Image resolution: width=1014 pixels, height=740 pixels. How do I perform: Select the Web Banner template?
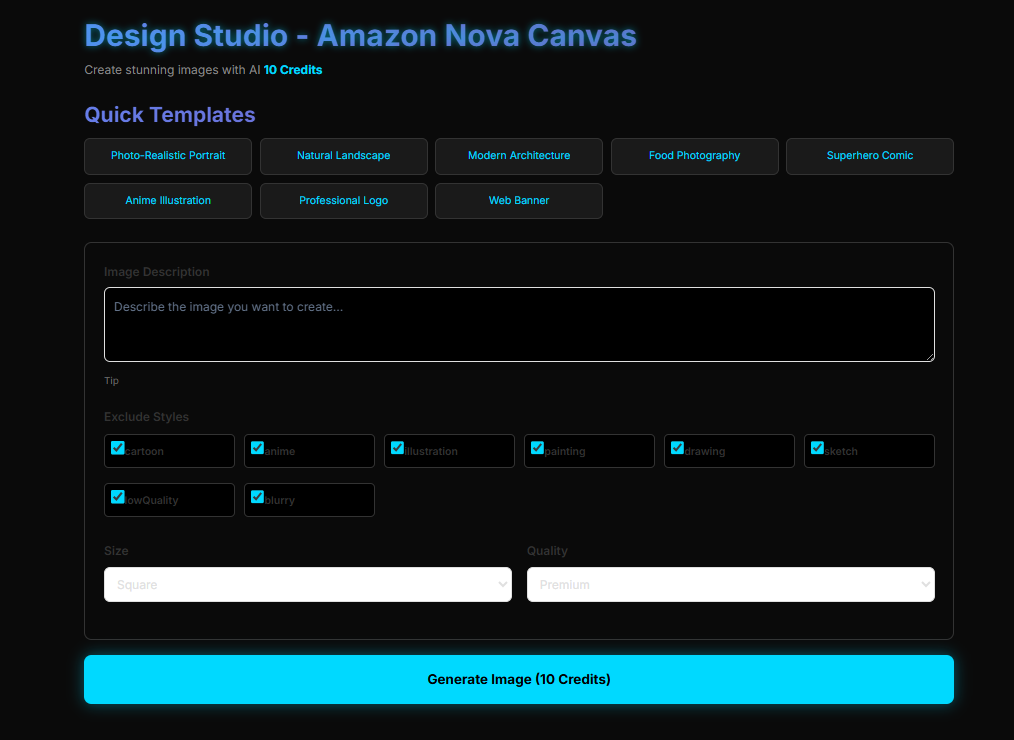[519, 201]
